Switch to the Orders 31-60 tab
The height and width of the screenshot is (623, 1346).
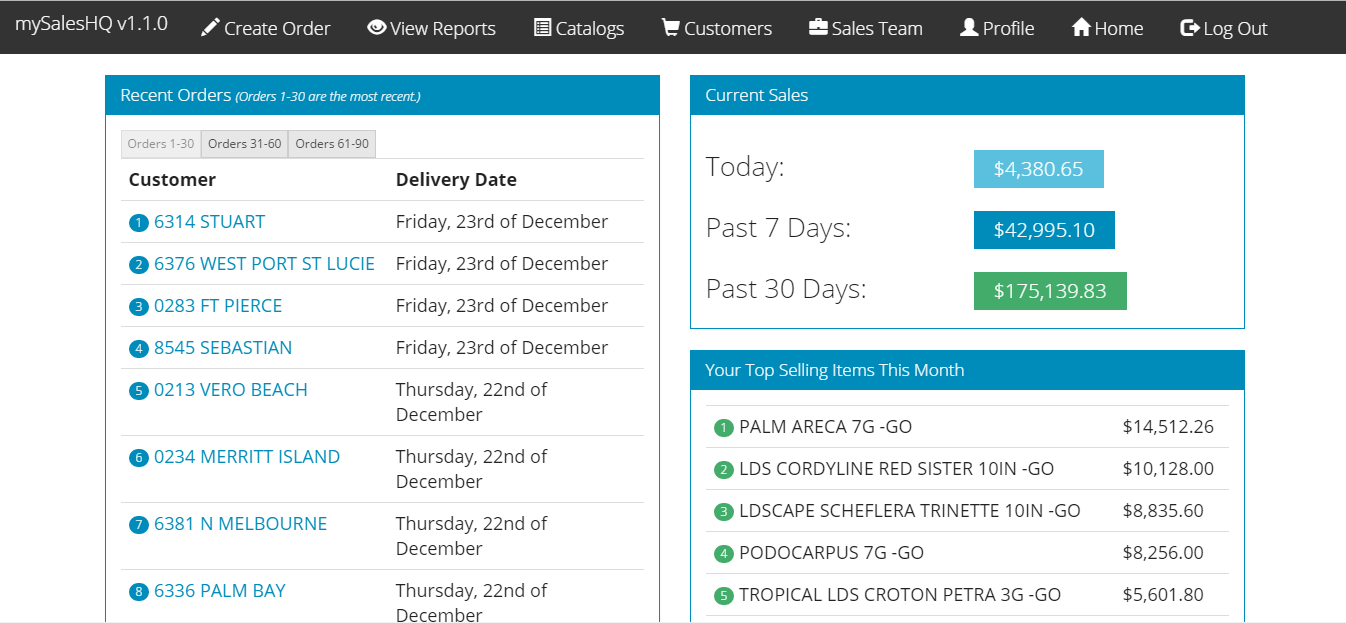[x=244, y=144]
